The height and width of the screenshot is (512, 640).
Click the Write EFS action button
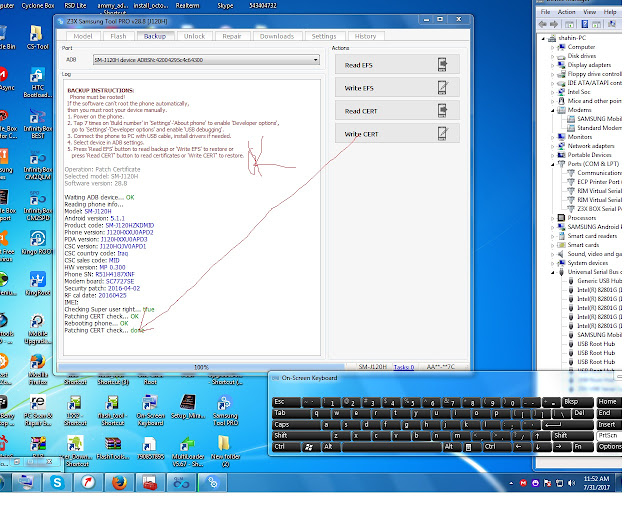pyautogui.click(x=397, y=88)
